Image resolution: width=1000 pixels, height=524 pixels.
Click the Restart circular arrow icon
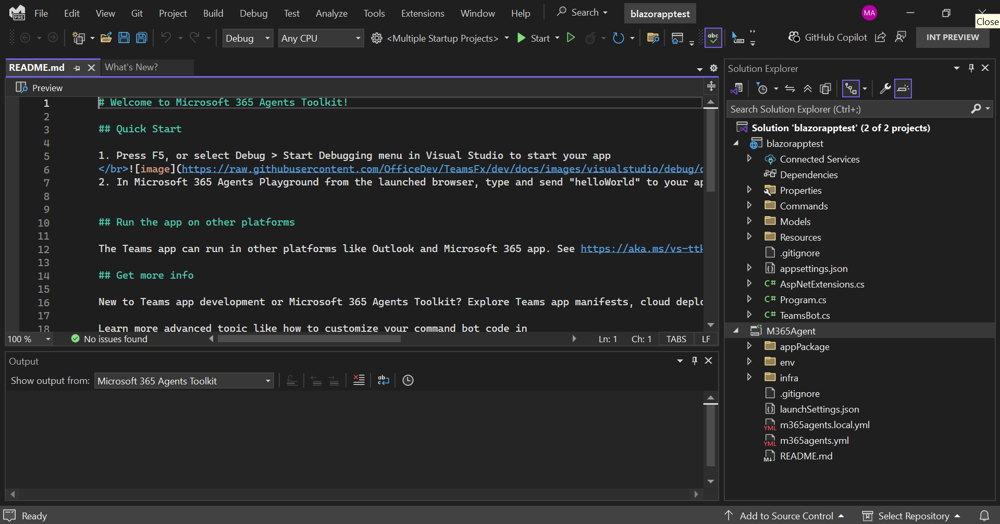(618, 38)
